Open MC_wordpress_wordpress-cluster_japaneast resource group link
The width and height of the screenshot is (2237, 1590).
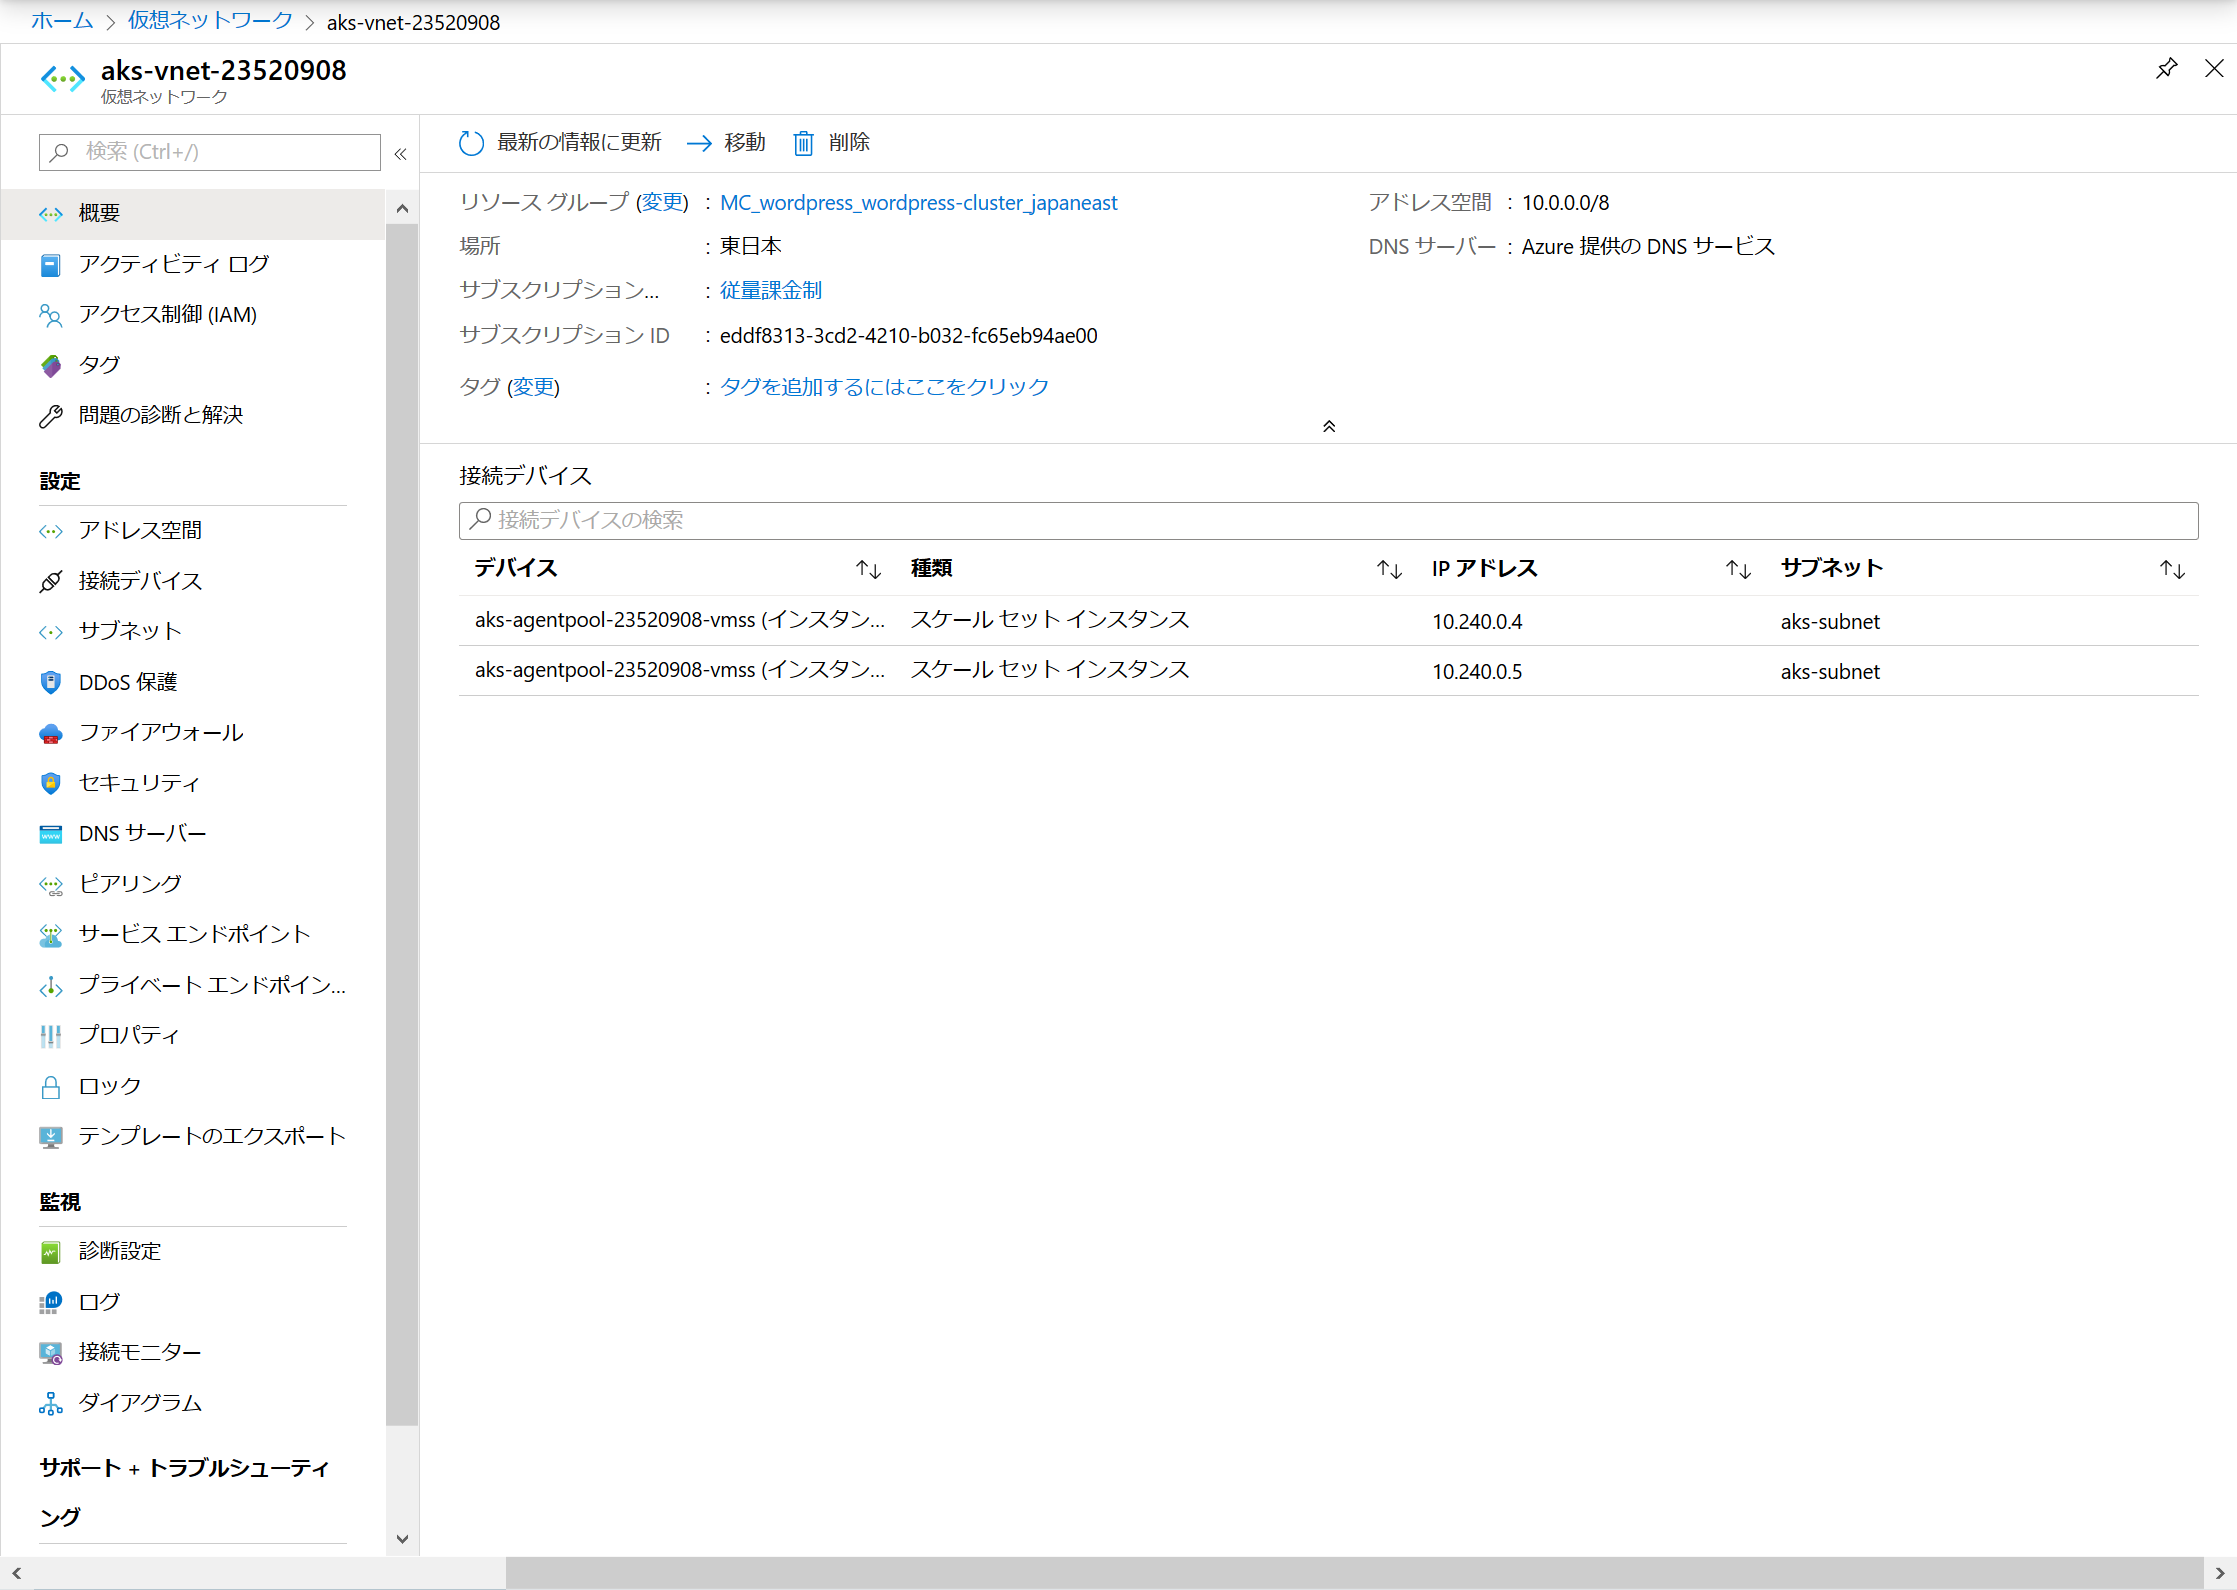(x=918, y=203)
